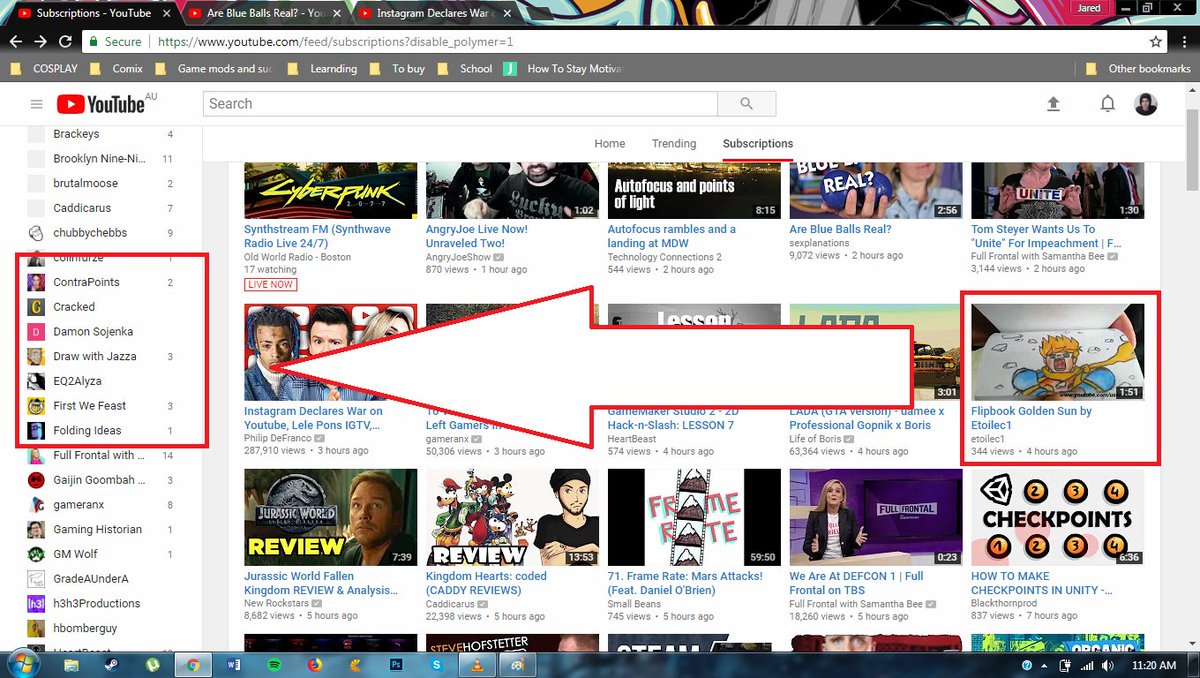
Task: Click the browser forward arrow
Action: (40, 42)
